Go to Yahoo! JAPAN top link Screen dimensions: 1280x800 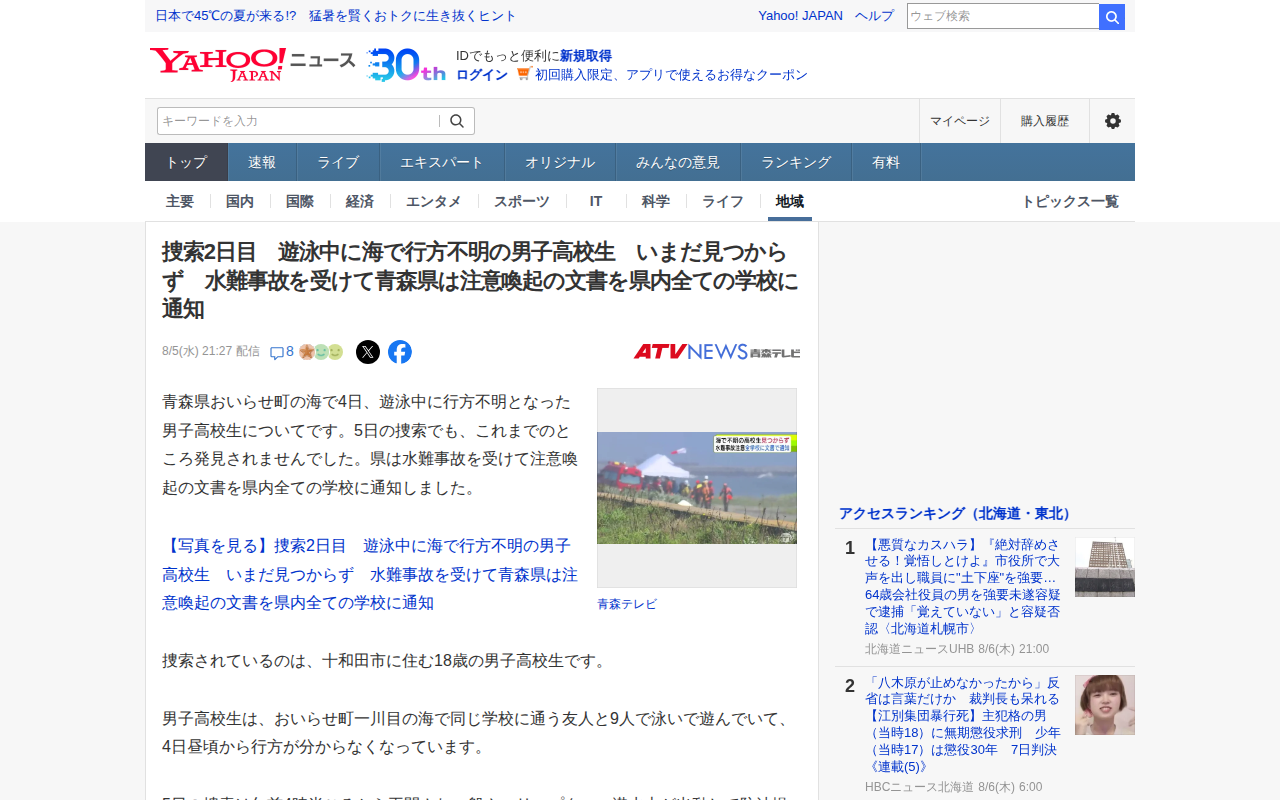pyautogui.click(x=800, y=16)
